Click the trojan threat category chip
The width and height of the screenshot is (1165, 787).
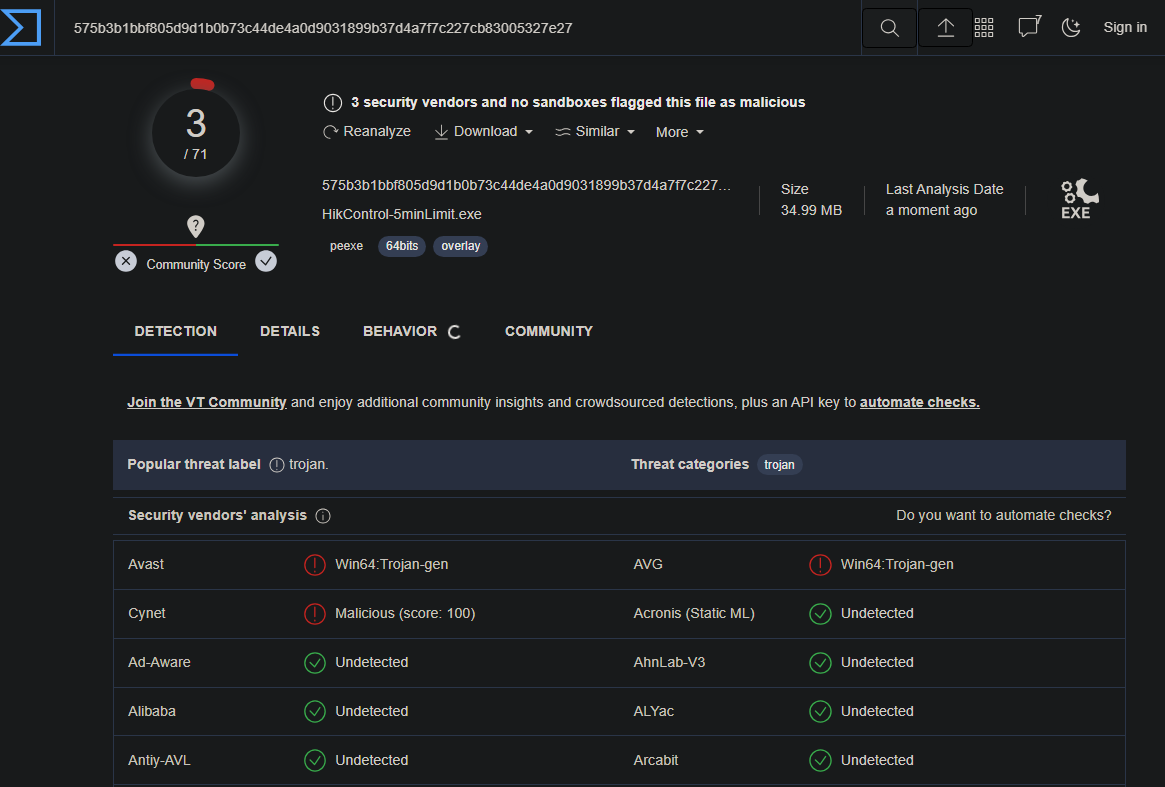pyautogui.click(x=779, y=464)
